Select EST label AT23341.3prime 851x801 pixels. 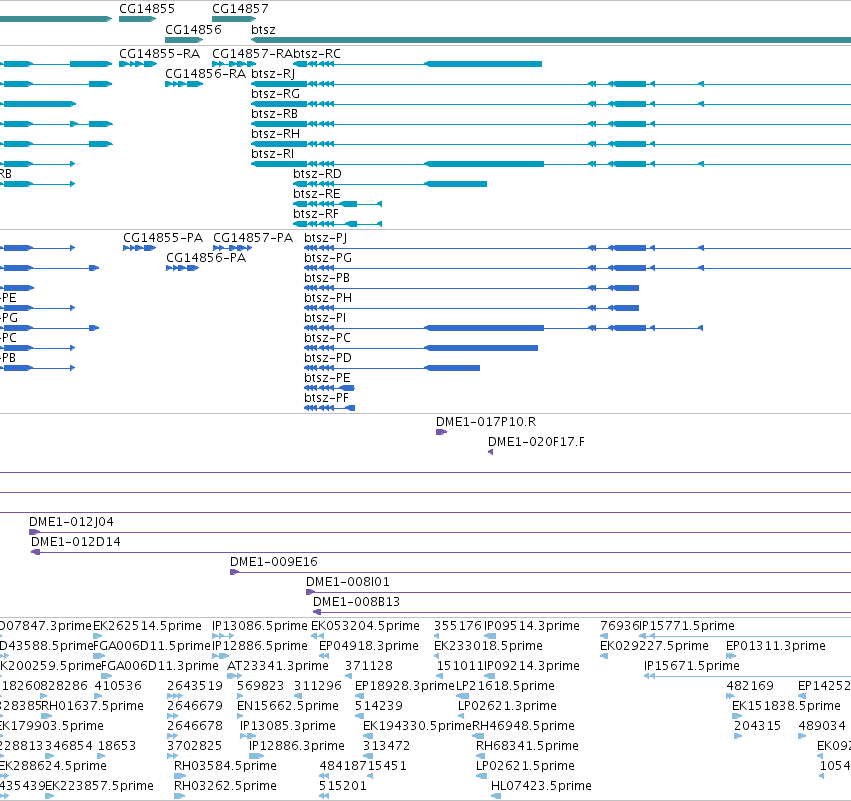[x=278, y=666]
